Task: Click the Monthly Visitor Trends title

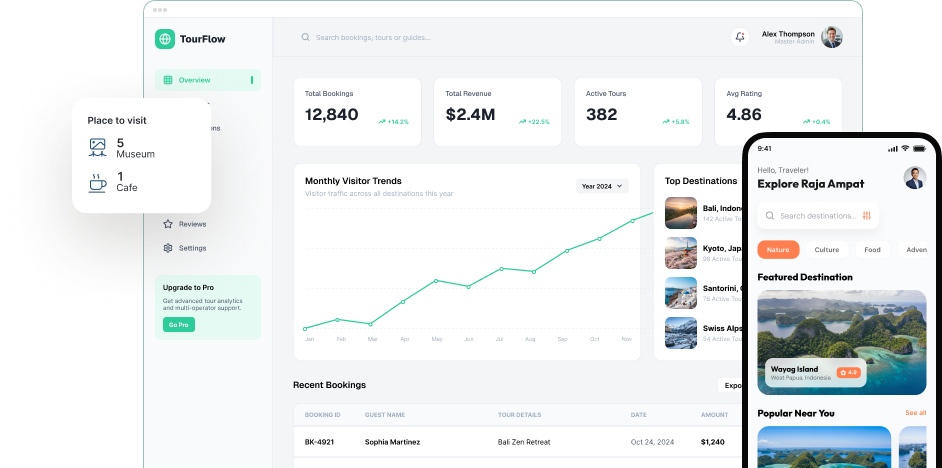Action: [353, 181]
